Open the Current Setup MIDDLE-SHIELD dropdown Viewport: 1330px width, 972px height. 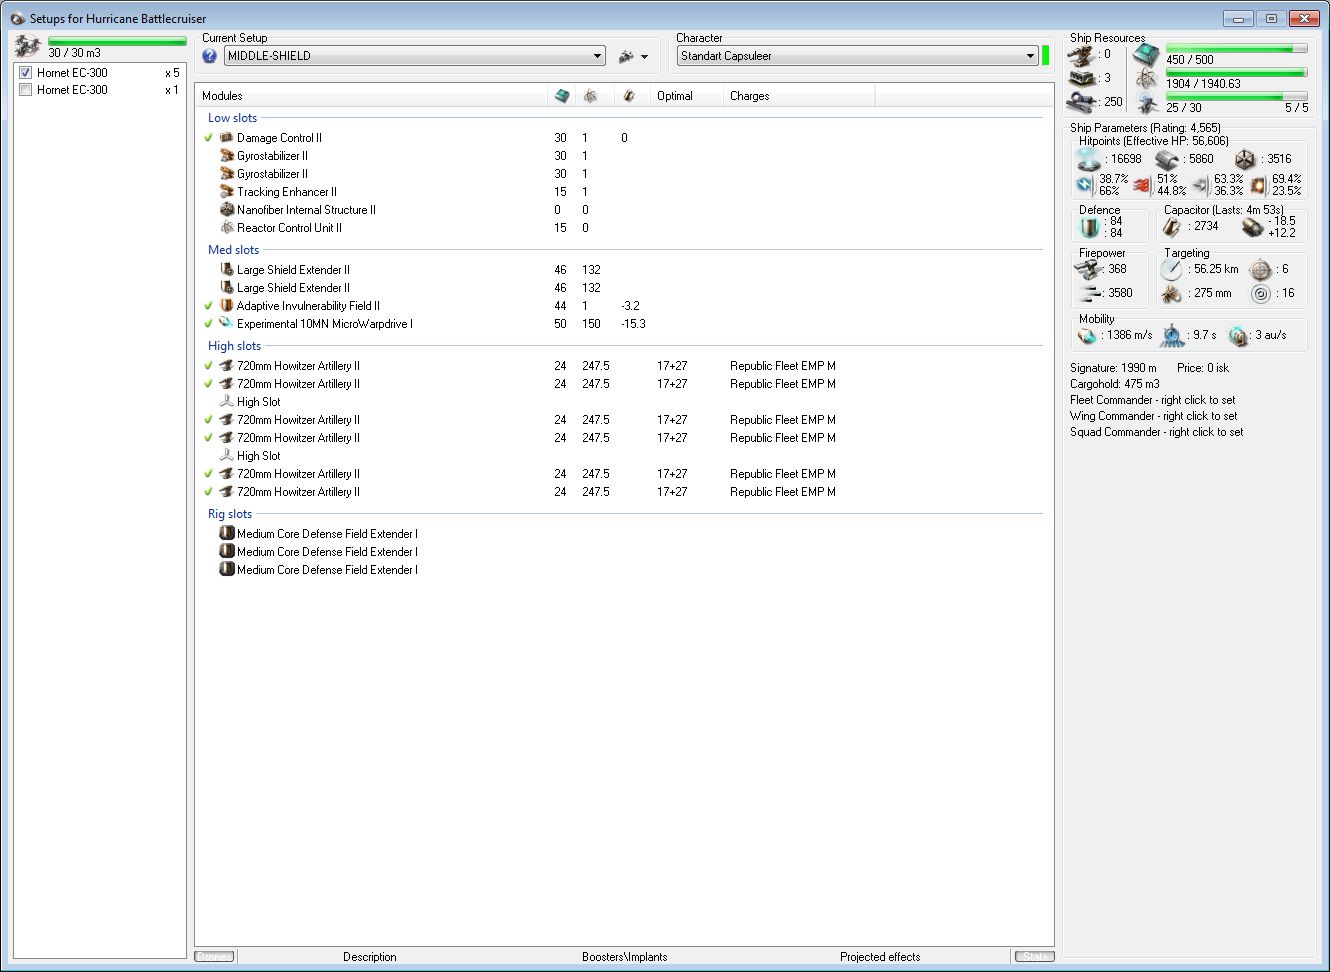coord(597,56)
